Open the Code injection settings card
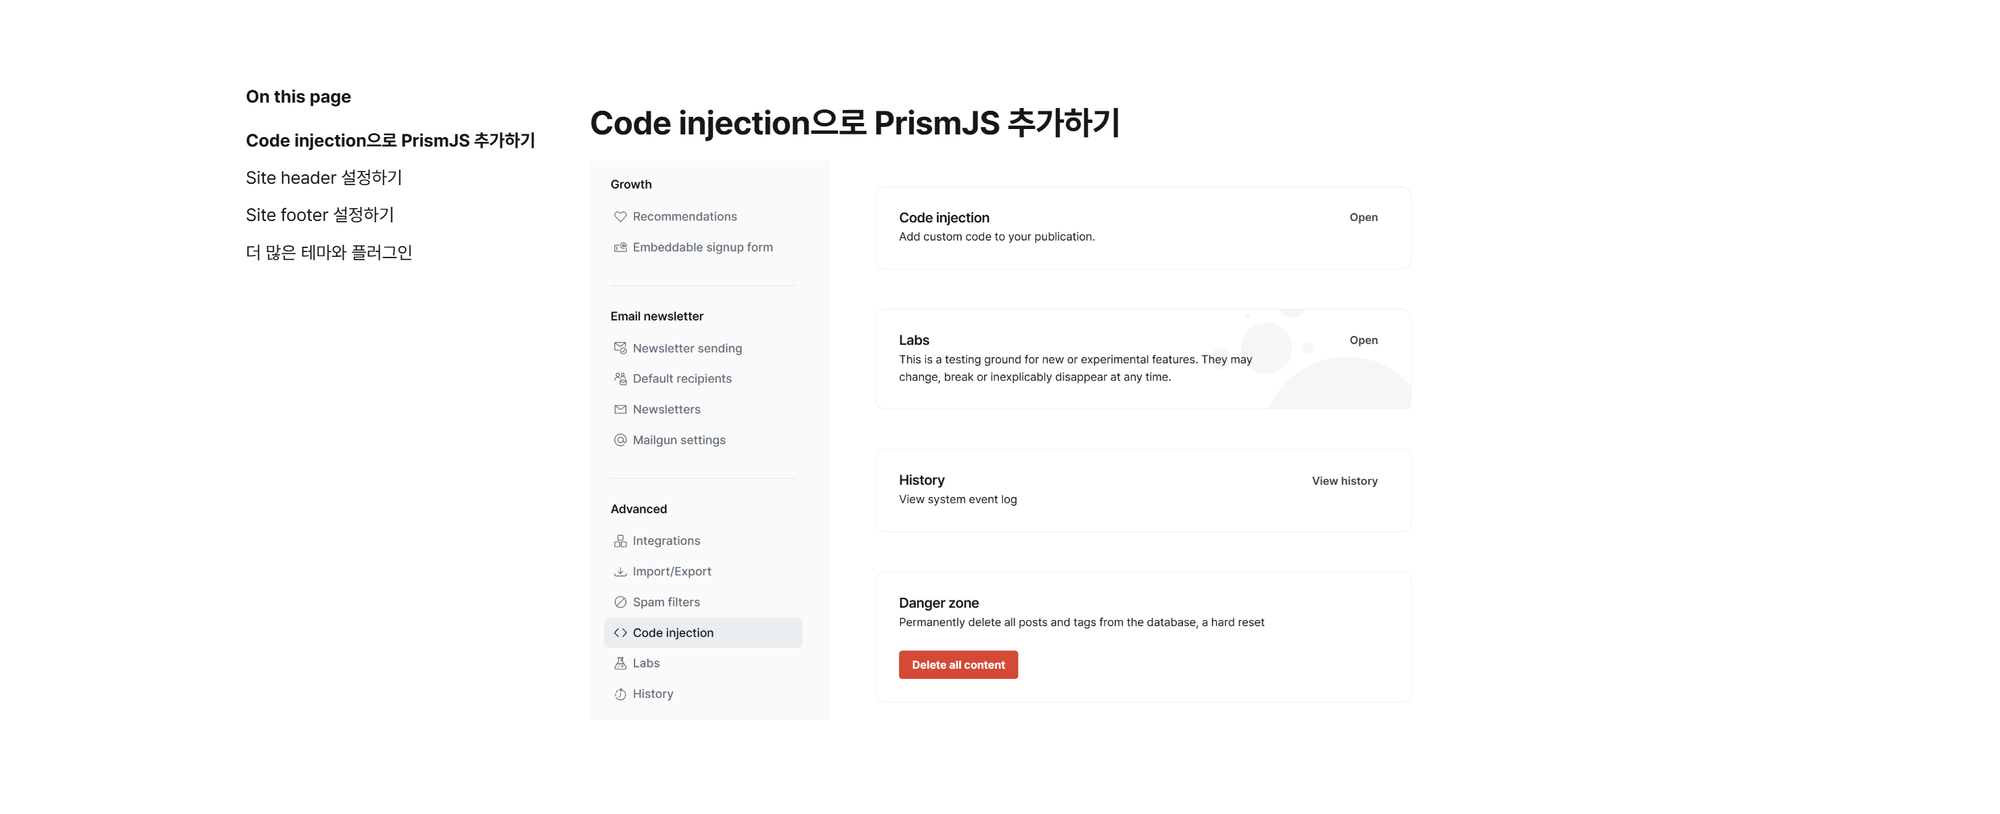Image resolution: width=2000 pixels, height=814 pixels. click(x=1363, y=217)
